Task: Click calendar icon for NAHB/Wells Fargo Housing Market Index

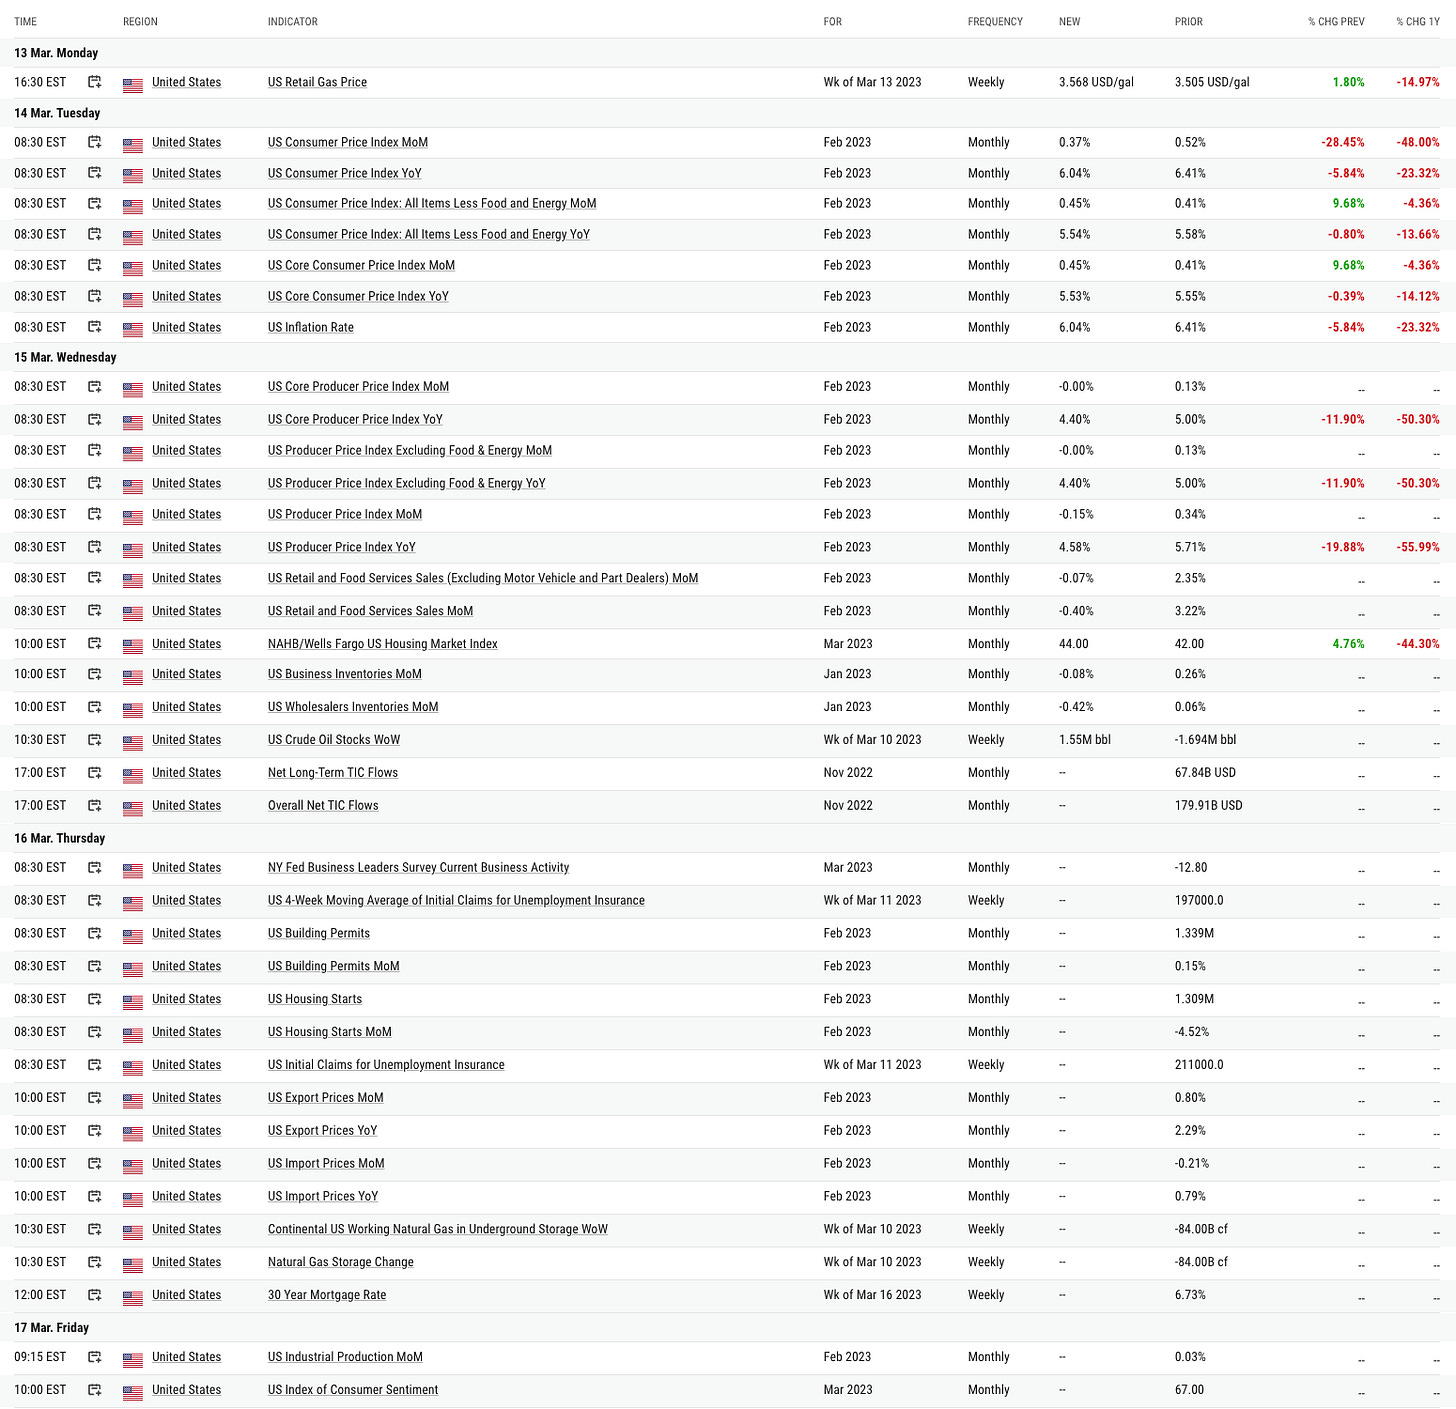Action: [x=95, y=644]
